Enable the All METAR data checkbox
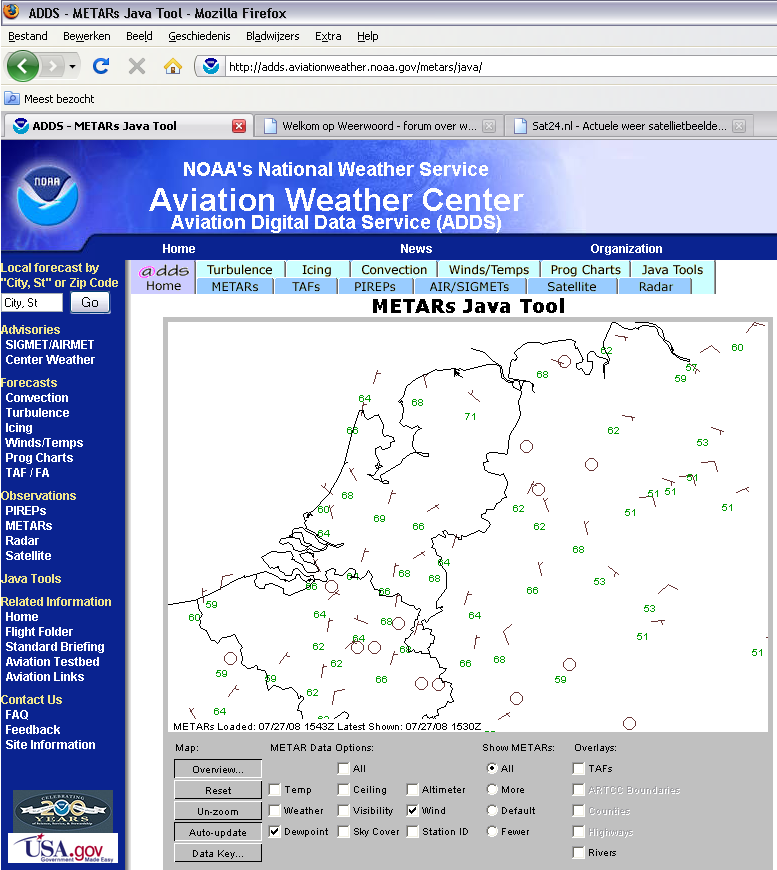Viewport: 777px width, 870px height. pyautogui.click(x=344, y=768)
